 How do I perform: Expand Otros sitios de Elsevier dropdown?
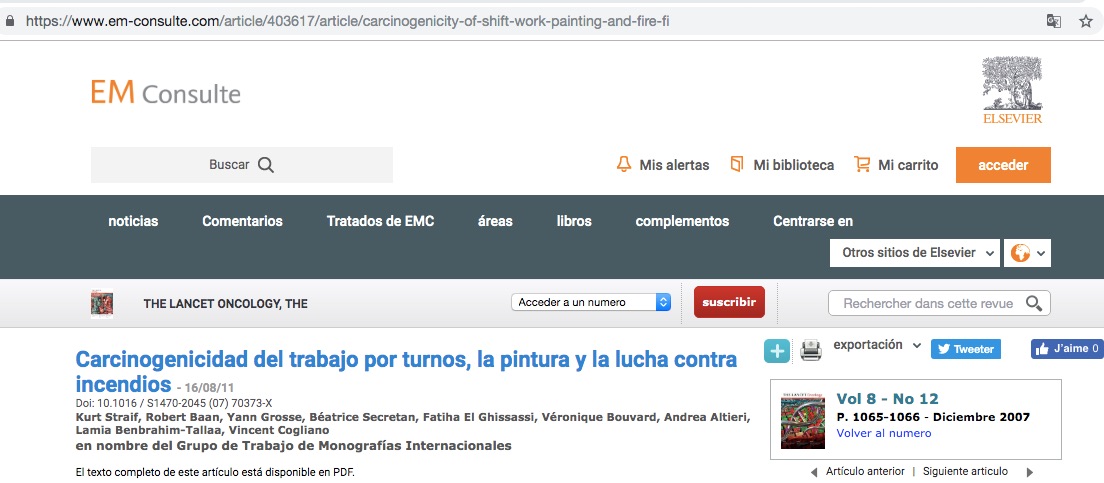(915, 253)
